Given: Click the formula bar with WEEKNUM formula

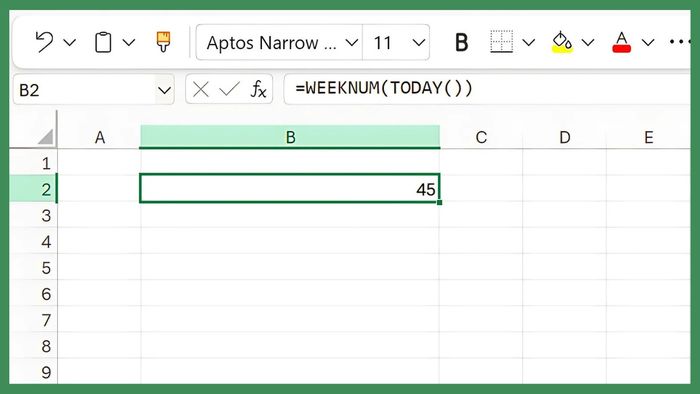Looking at the screenshot, I should (487, 89).
